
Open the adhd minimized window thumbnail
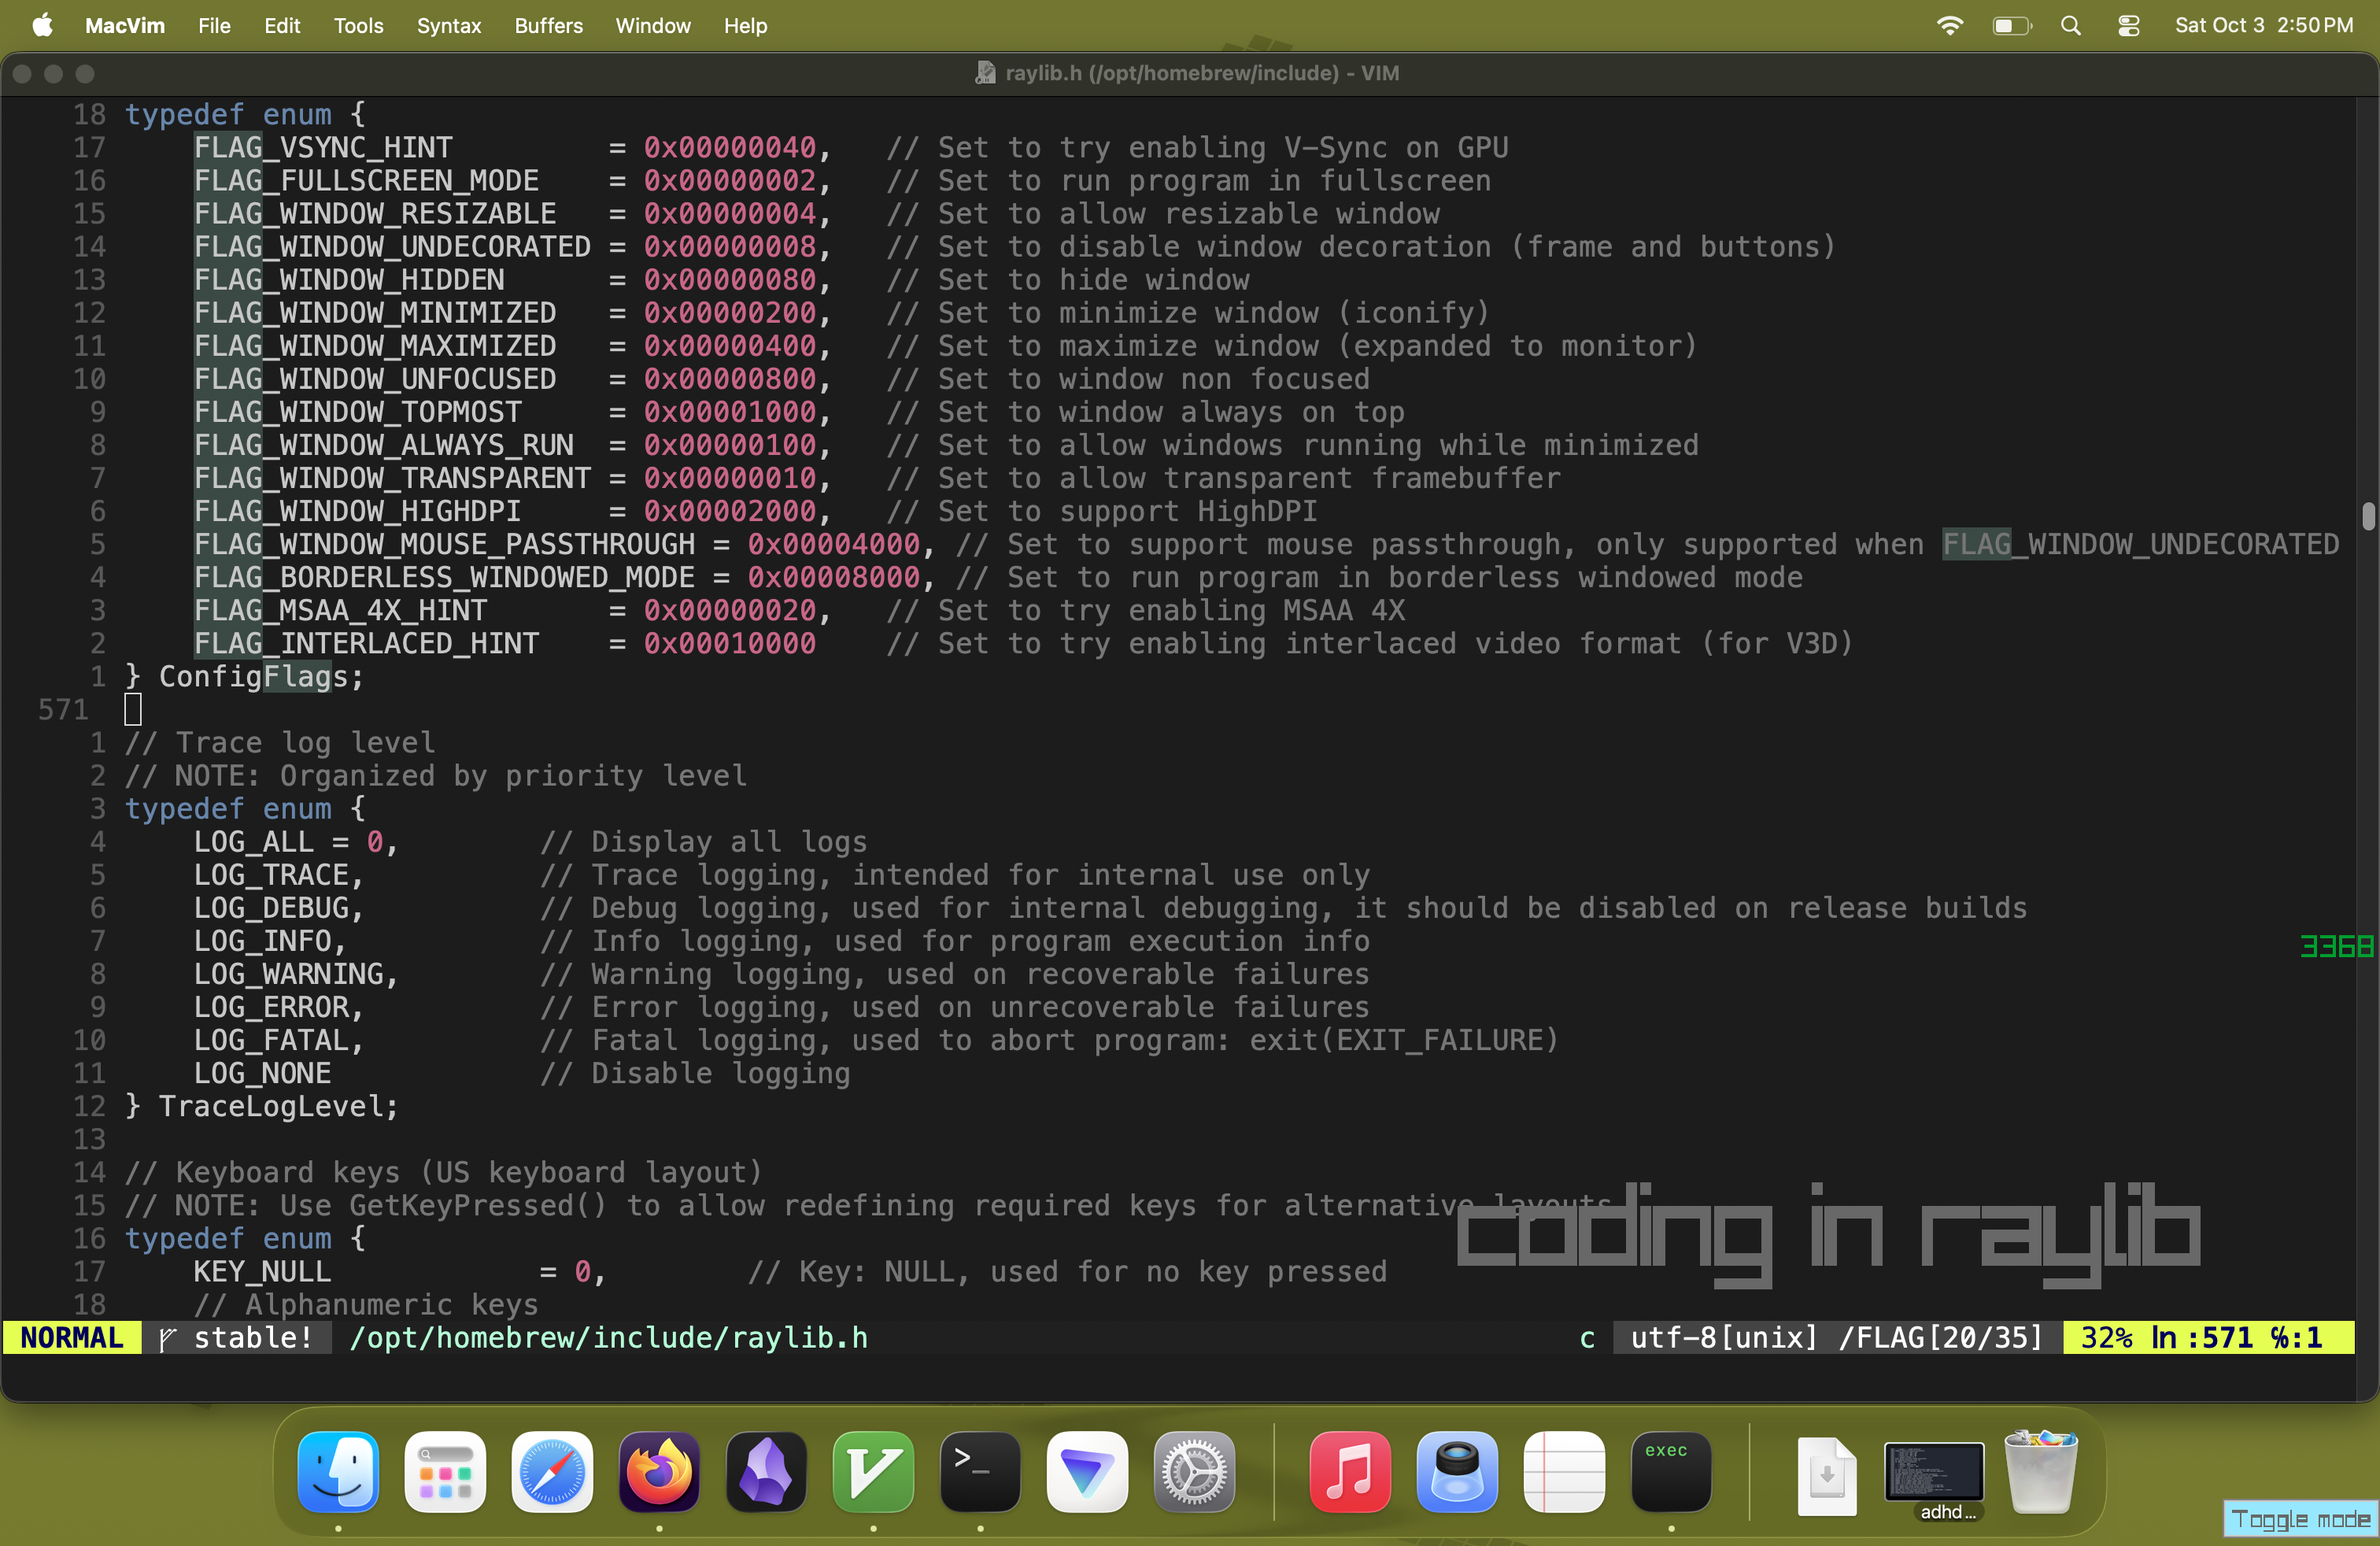click(x=1934, y=1471)
